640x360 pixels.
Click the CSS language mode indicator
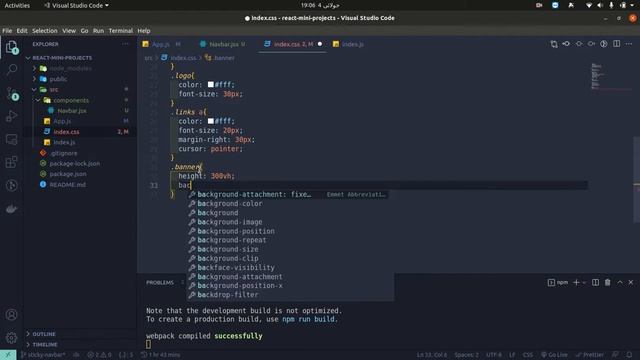(528, 355)
